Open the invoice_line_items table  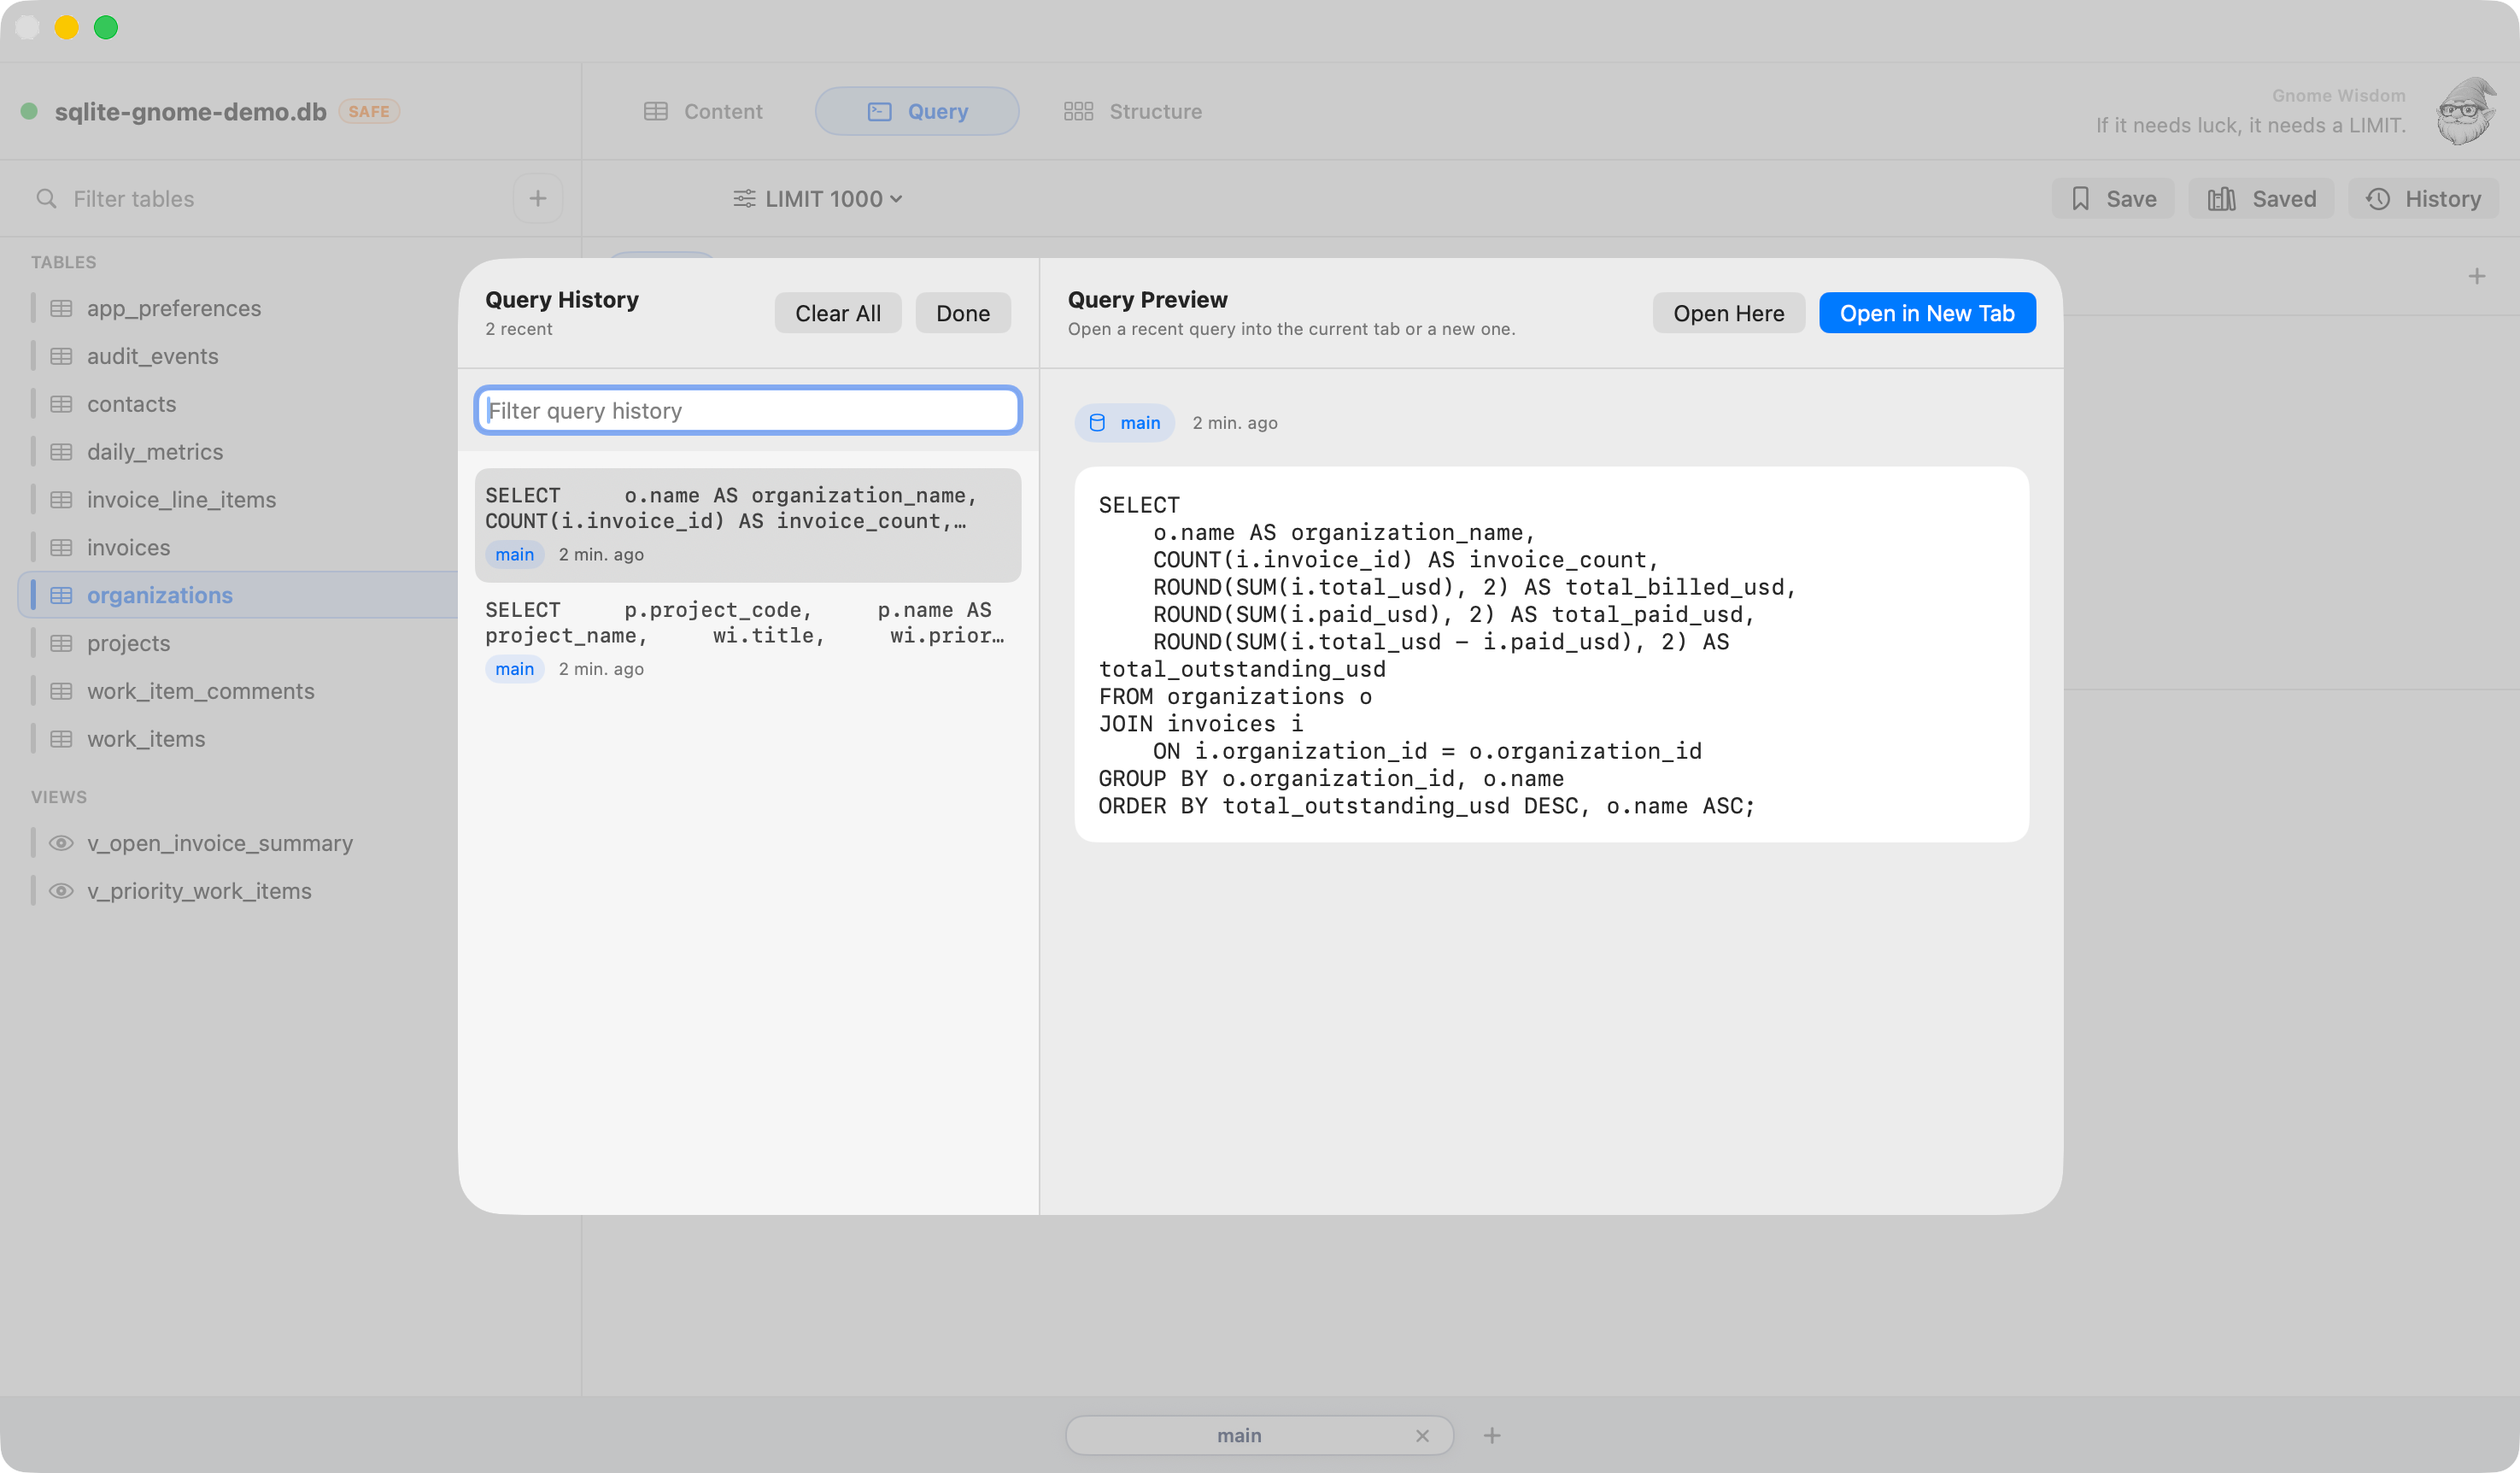[181, 499]
